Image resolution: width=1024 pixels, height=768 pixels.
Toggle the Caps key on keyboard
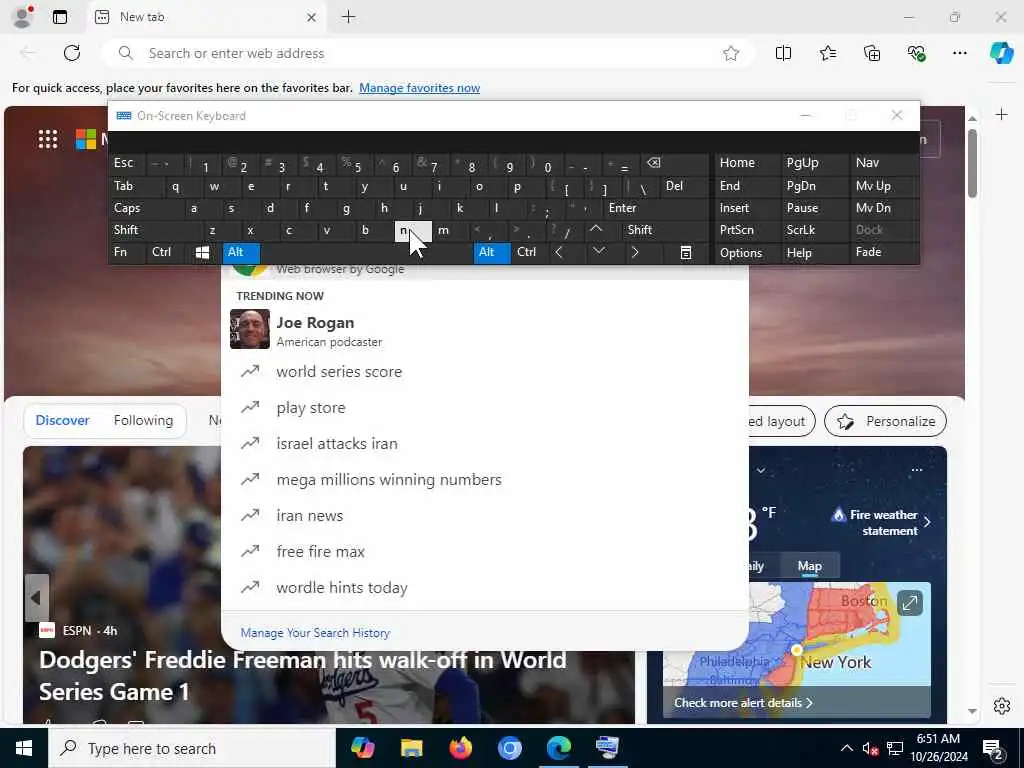pos(145,208)
